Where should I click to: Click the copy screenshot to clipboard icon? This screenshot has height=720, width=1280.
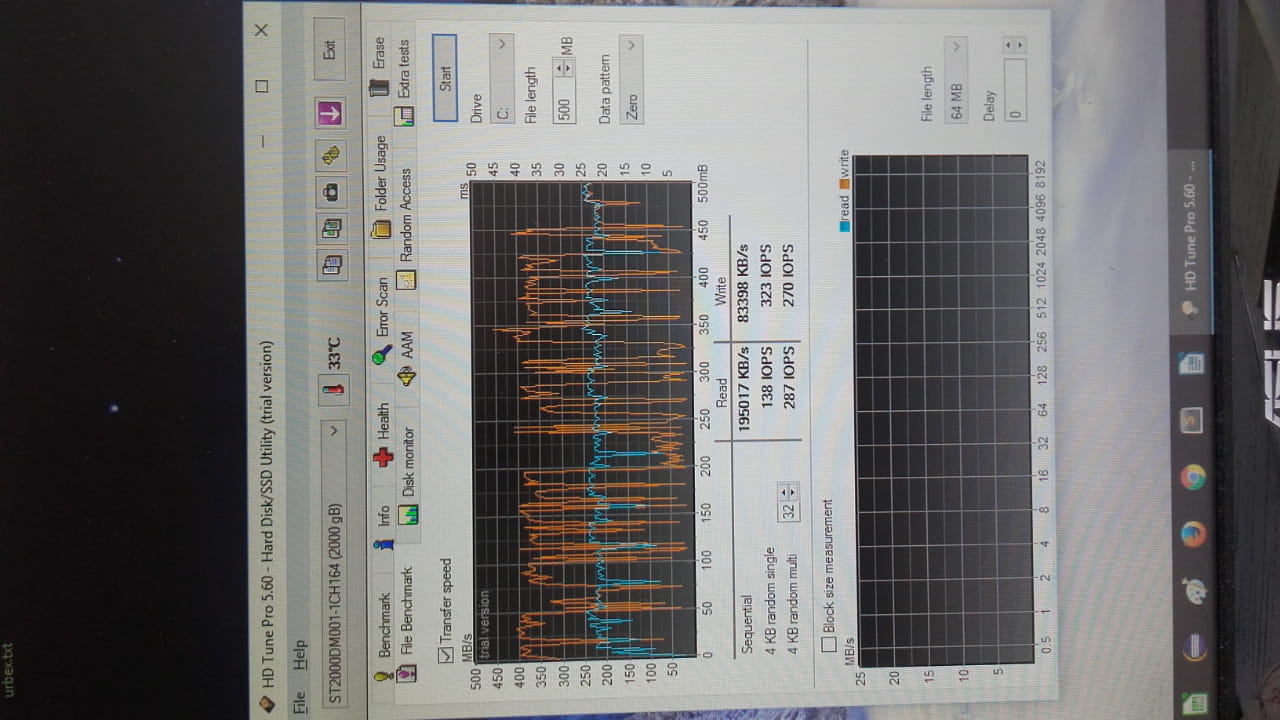pyautogui.click(x=332, y=228)
